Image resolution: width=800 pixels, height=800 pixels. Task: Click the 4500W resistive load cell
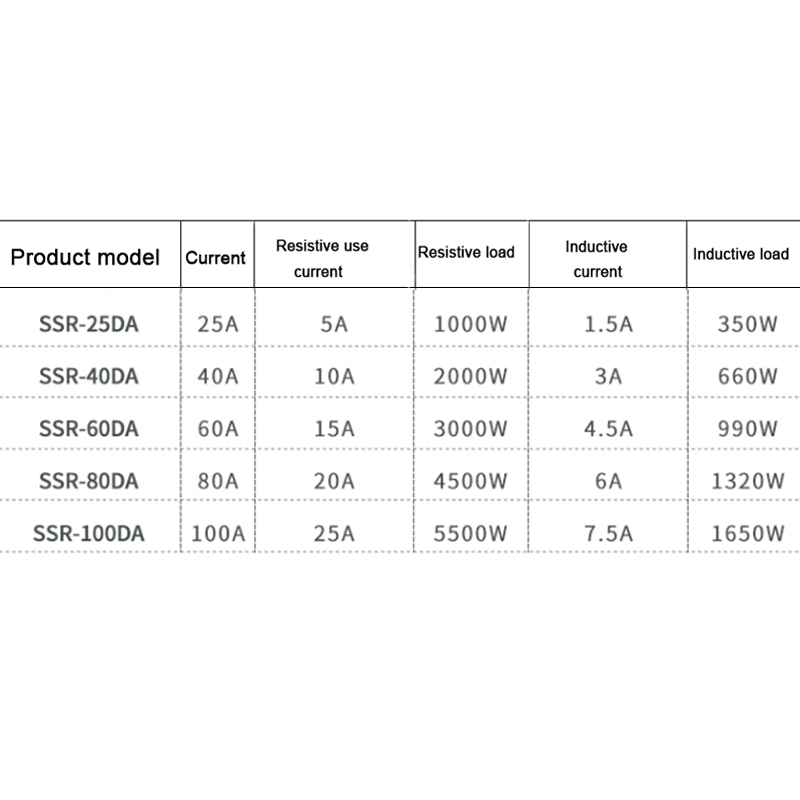(472, 480)
